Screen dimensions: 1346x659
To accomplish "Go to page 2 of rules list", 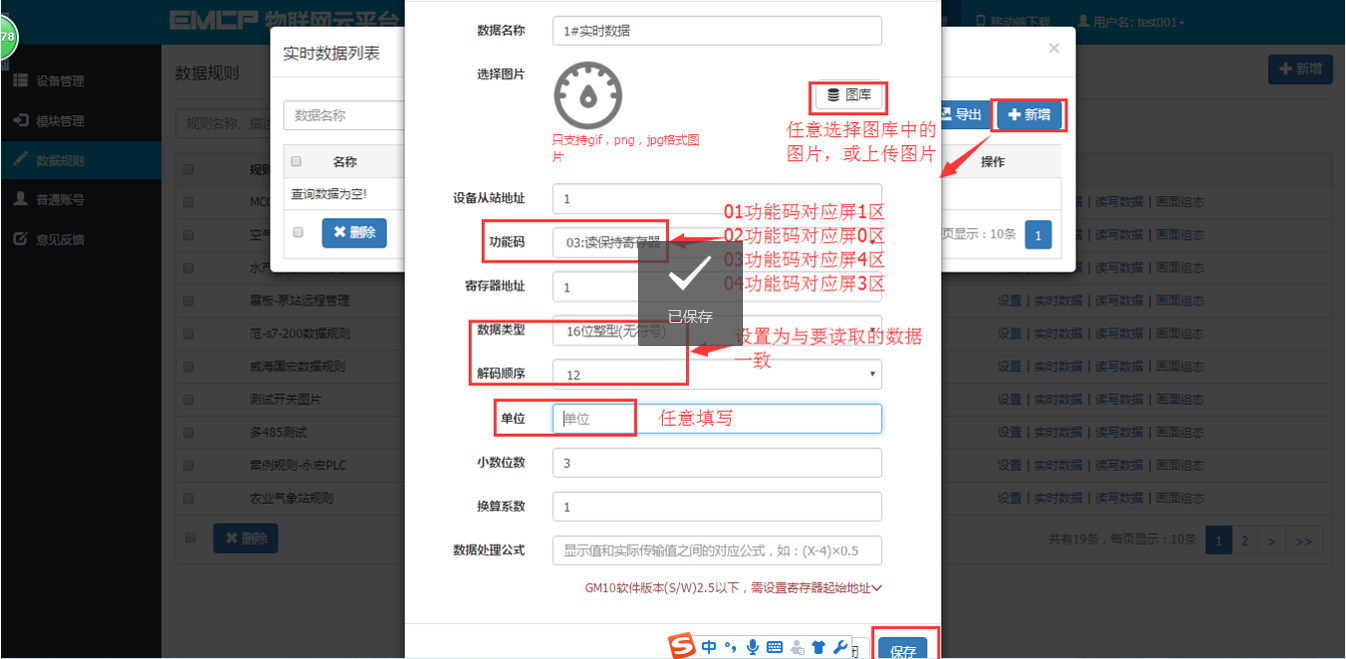I will [x=1244, y=541].
